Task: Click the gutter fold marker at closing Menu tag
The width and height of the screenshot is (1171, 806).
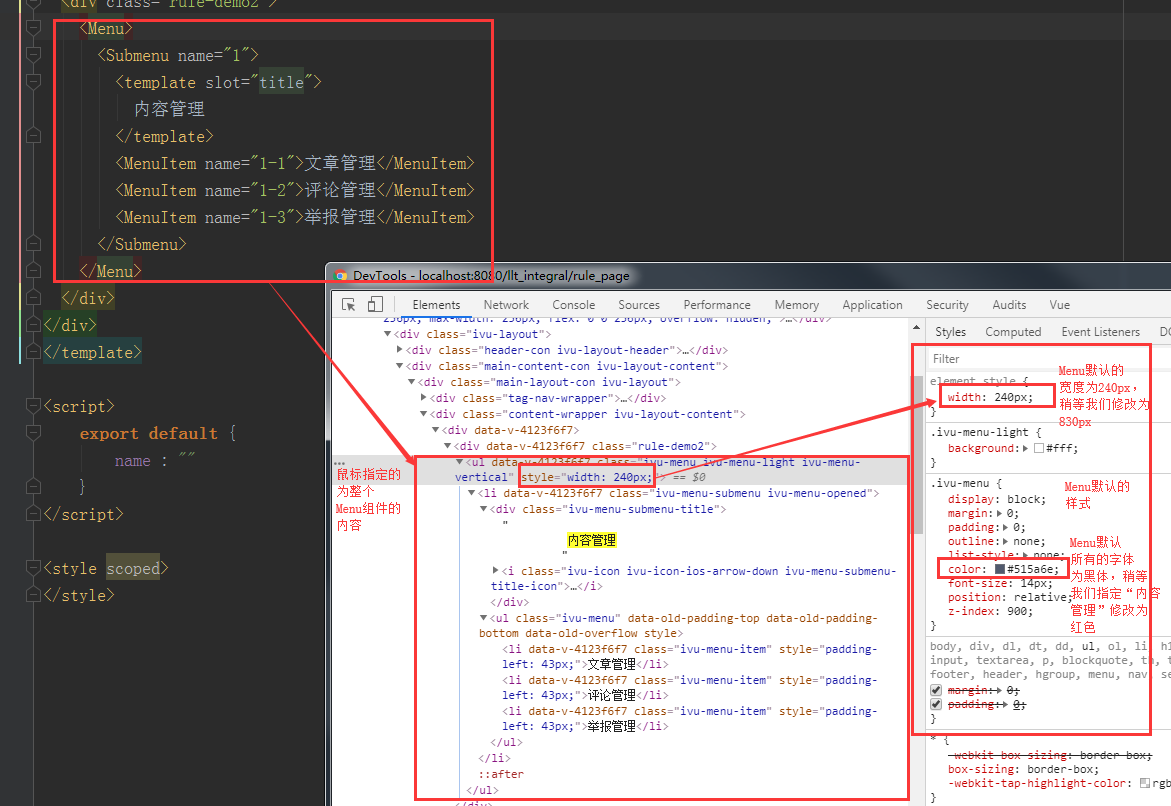Action: [33, 271]
